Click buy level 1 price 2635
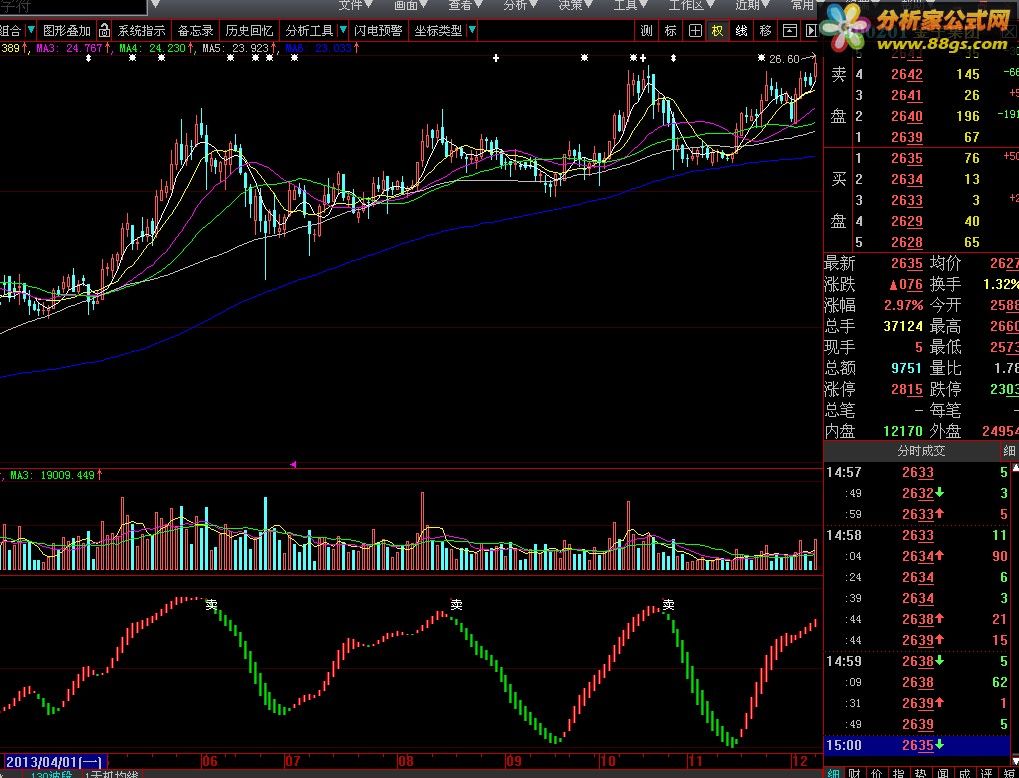The height and width of the screenshot is (778, 1019). click(x=907, y=158)
